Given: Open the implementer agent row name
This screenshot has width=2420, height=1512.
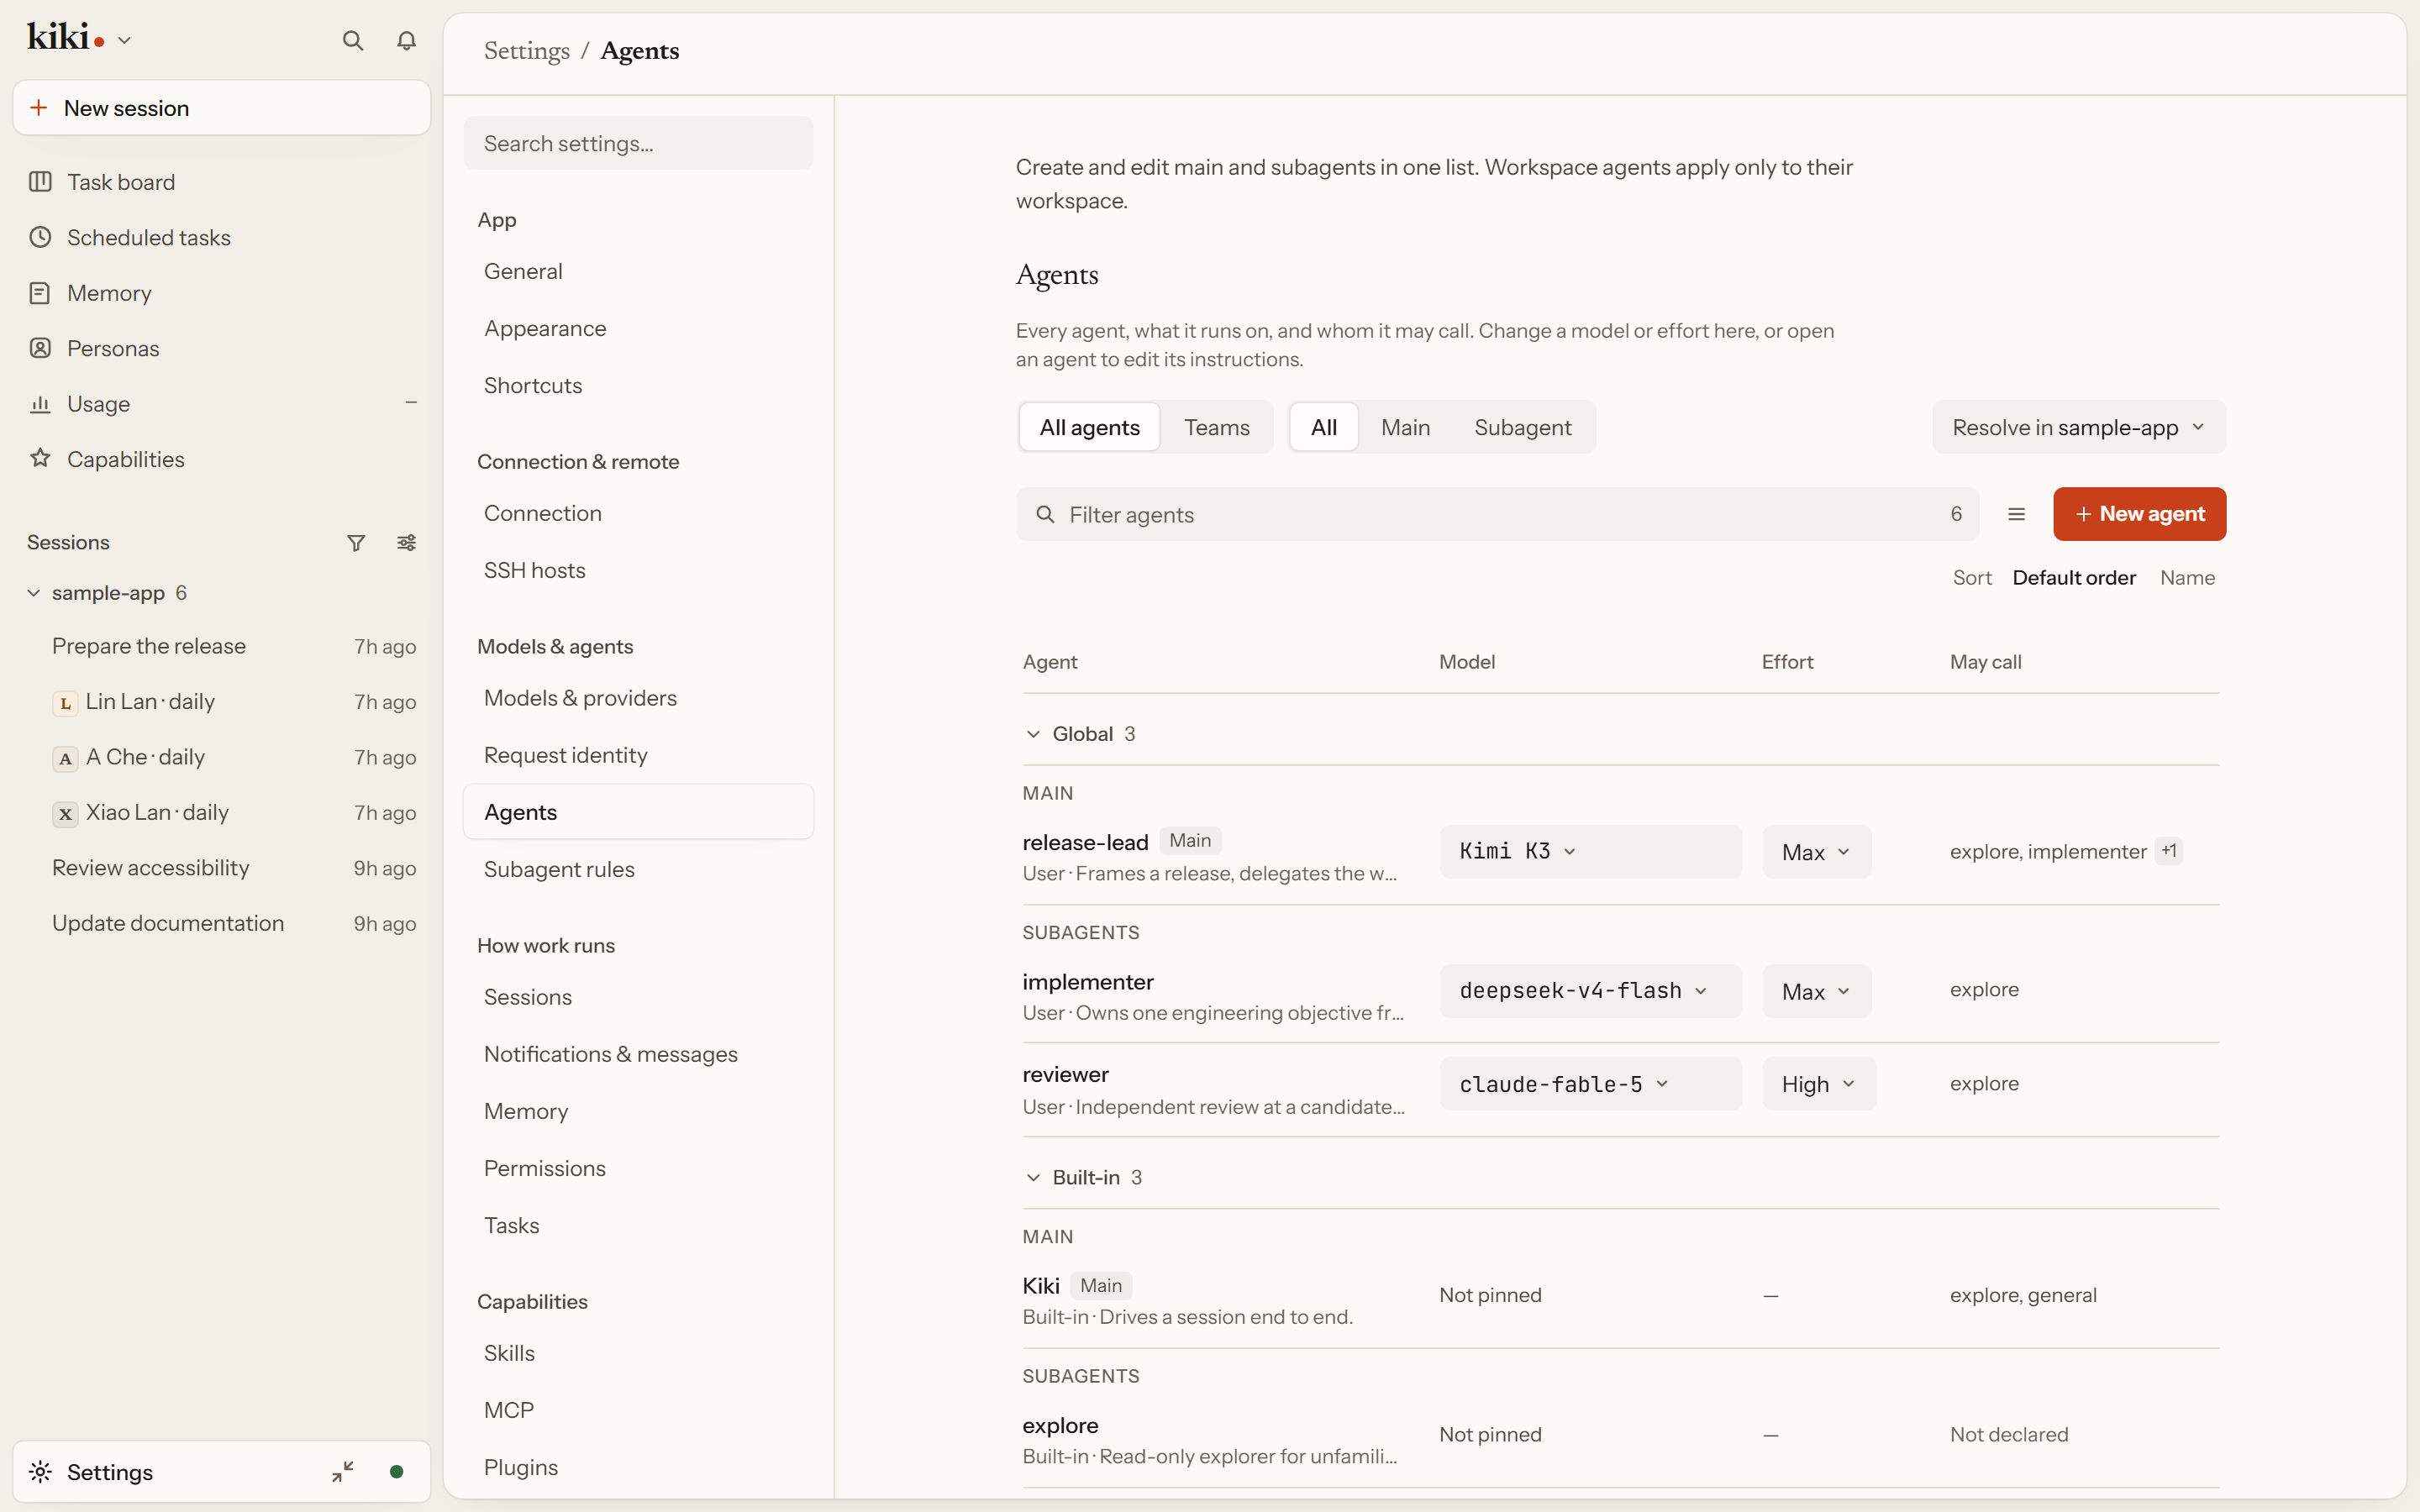Looking at the screenshot, I should [x=1088, y=982].
